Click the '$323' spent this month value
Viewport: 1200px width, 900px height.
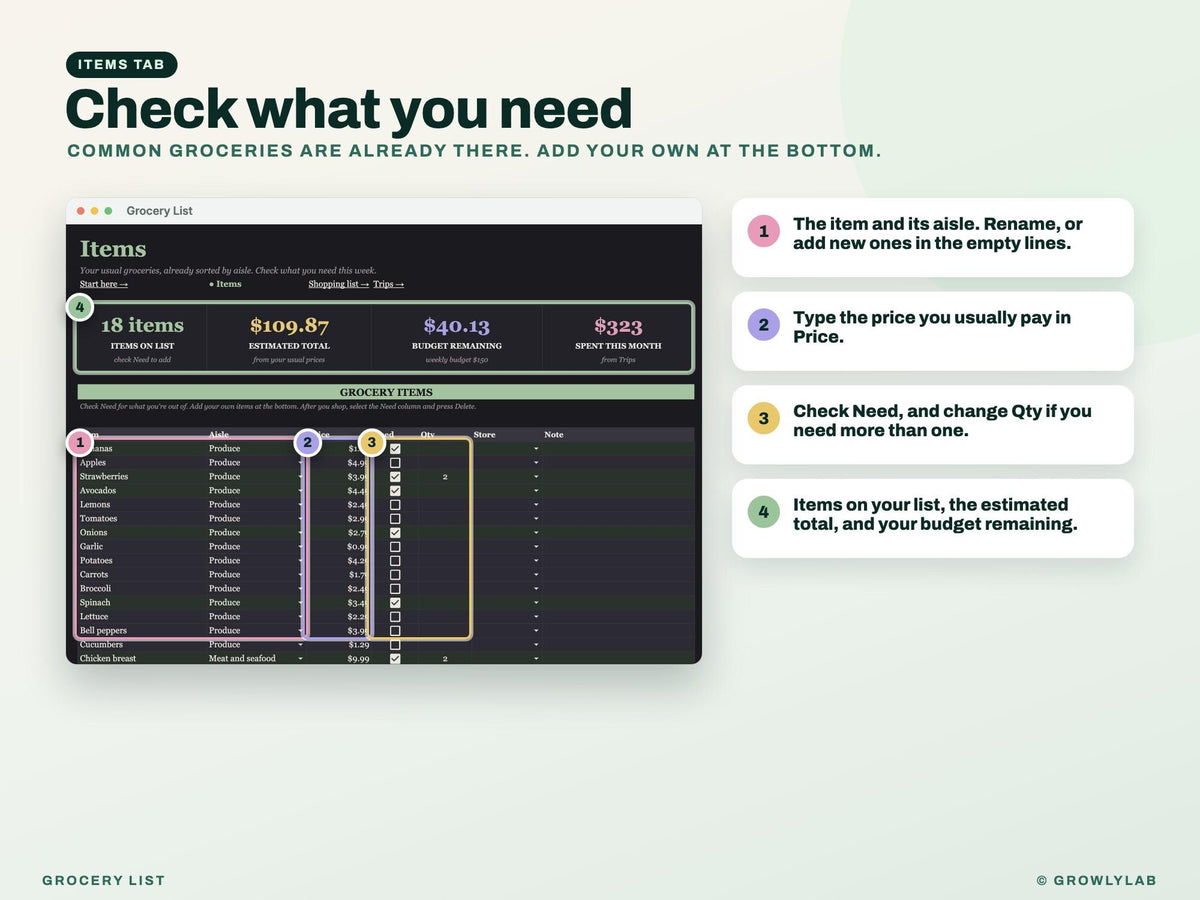click(x=618, y=325)
